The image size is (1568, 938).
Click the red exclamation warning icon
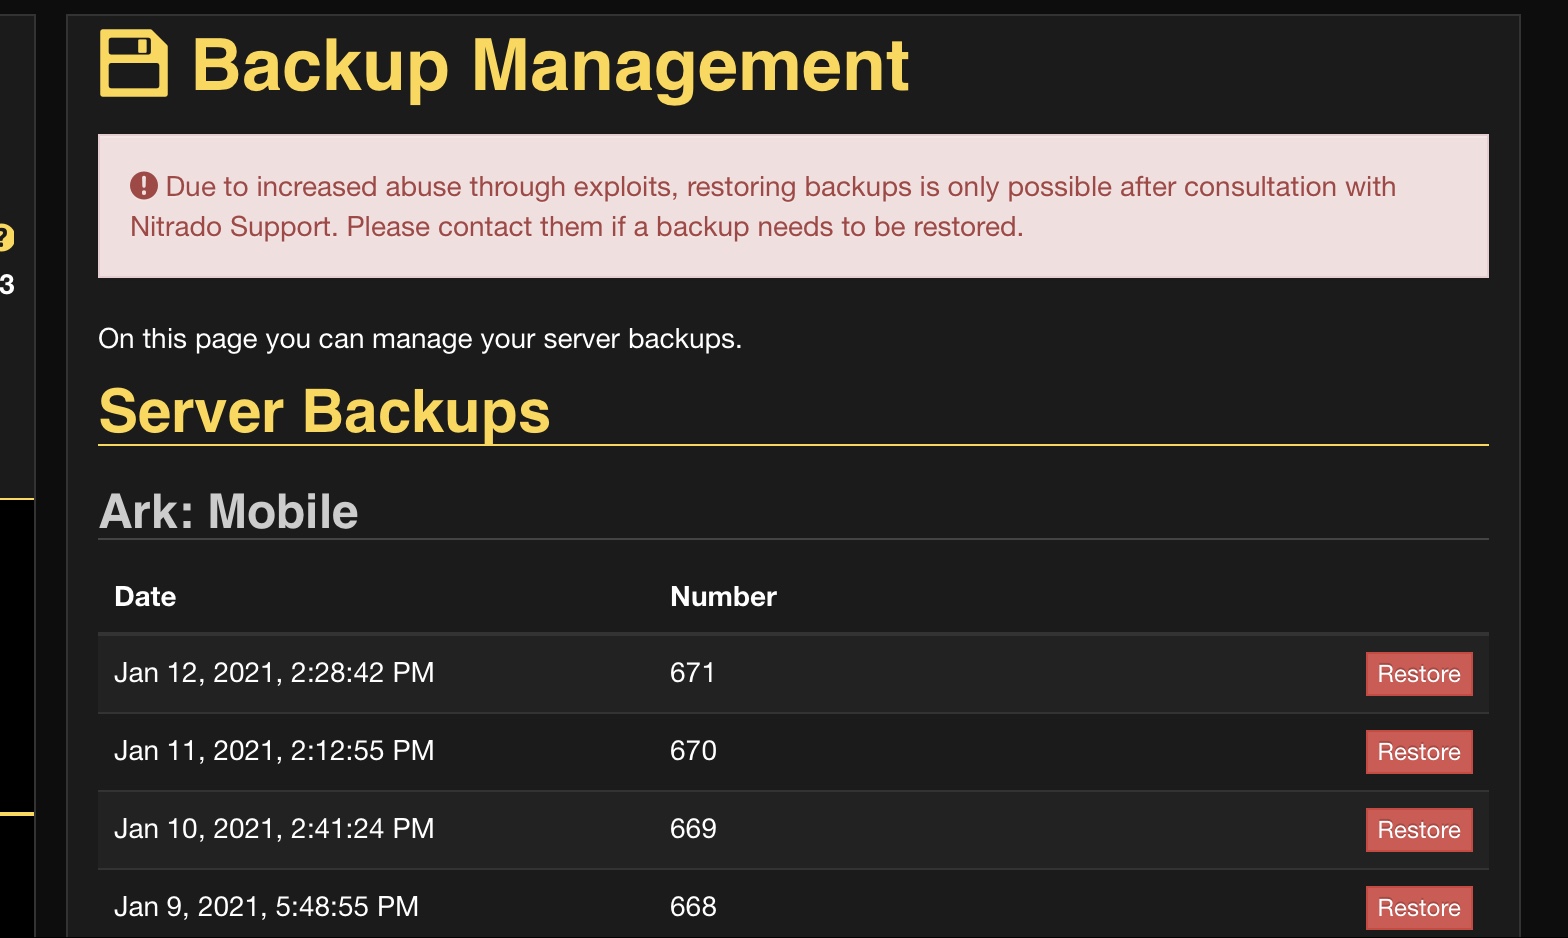[144, 186]
